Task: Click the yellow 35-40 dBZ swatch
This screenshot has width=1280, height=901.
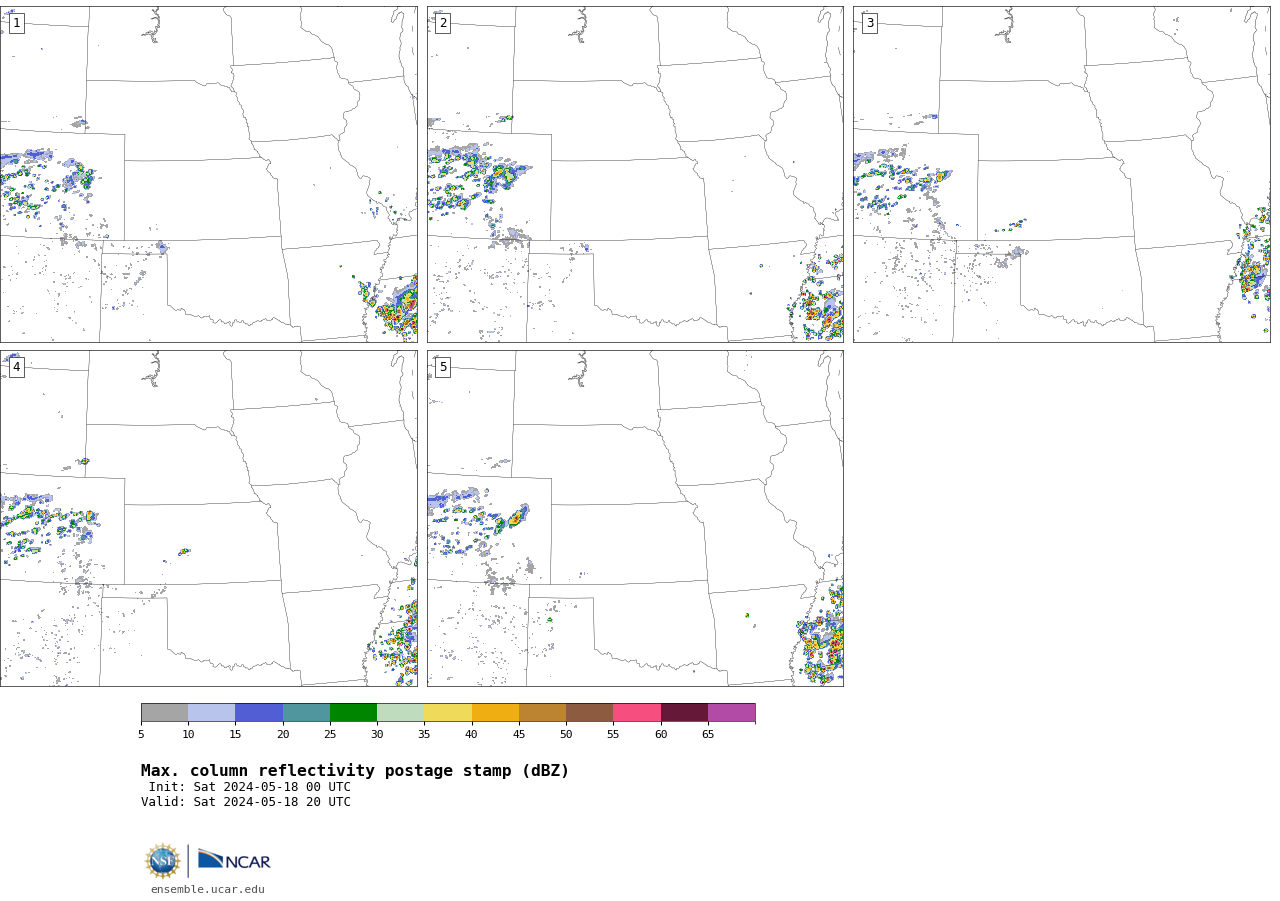Action: 448,712
